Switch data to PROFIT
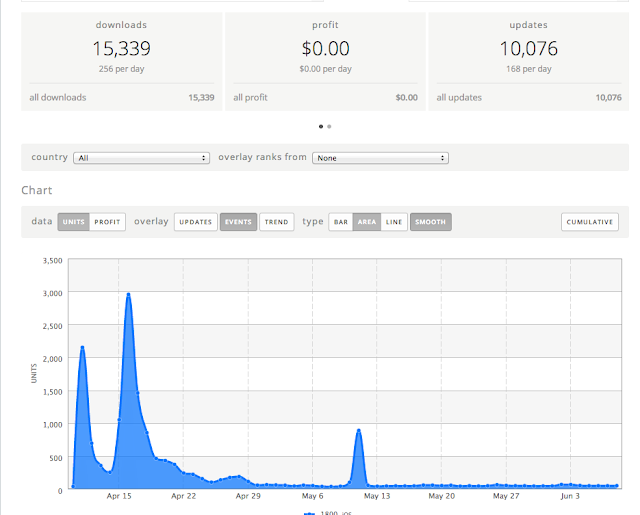640x515 pixels. point(107,222)
